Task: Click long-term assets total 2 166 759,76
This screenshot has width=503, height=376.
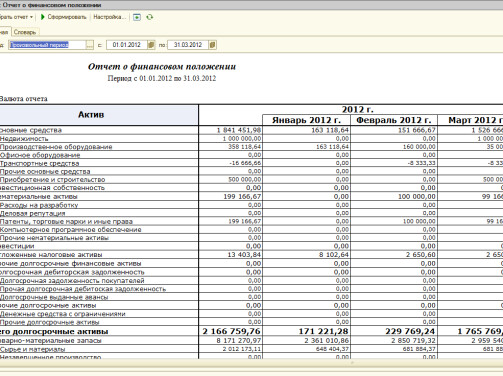Action: [232, 331]
